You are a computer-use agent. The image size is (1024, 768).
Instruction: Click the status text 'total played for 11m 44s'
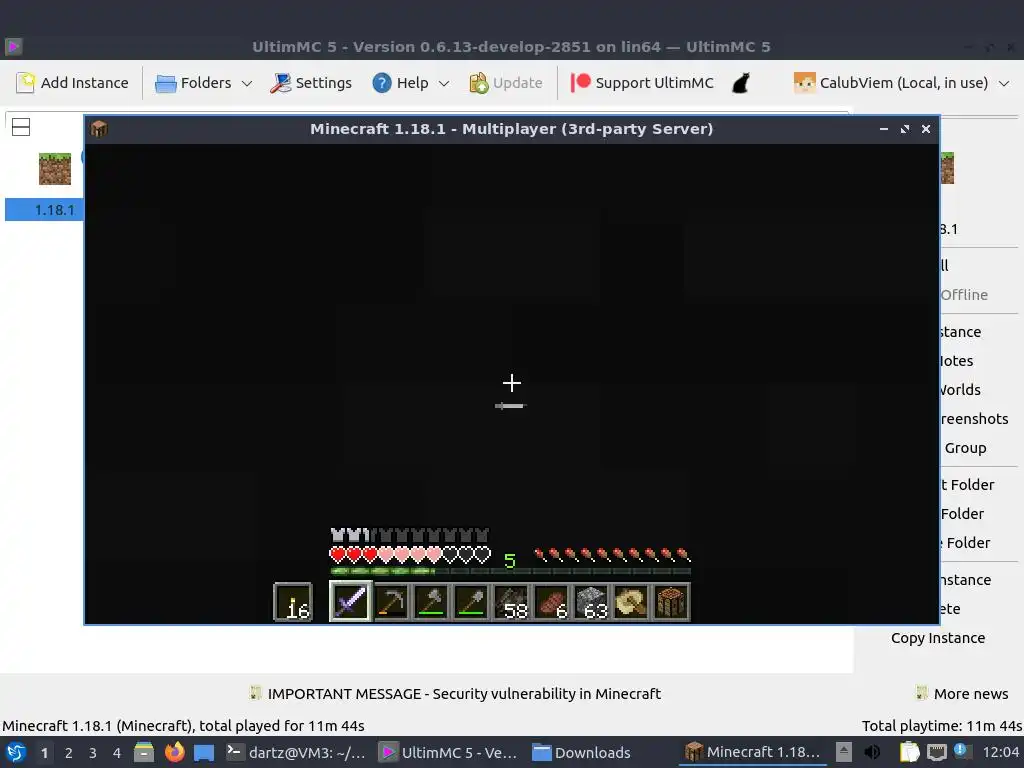click(281, 726)
